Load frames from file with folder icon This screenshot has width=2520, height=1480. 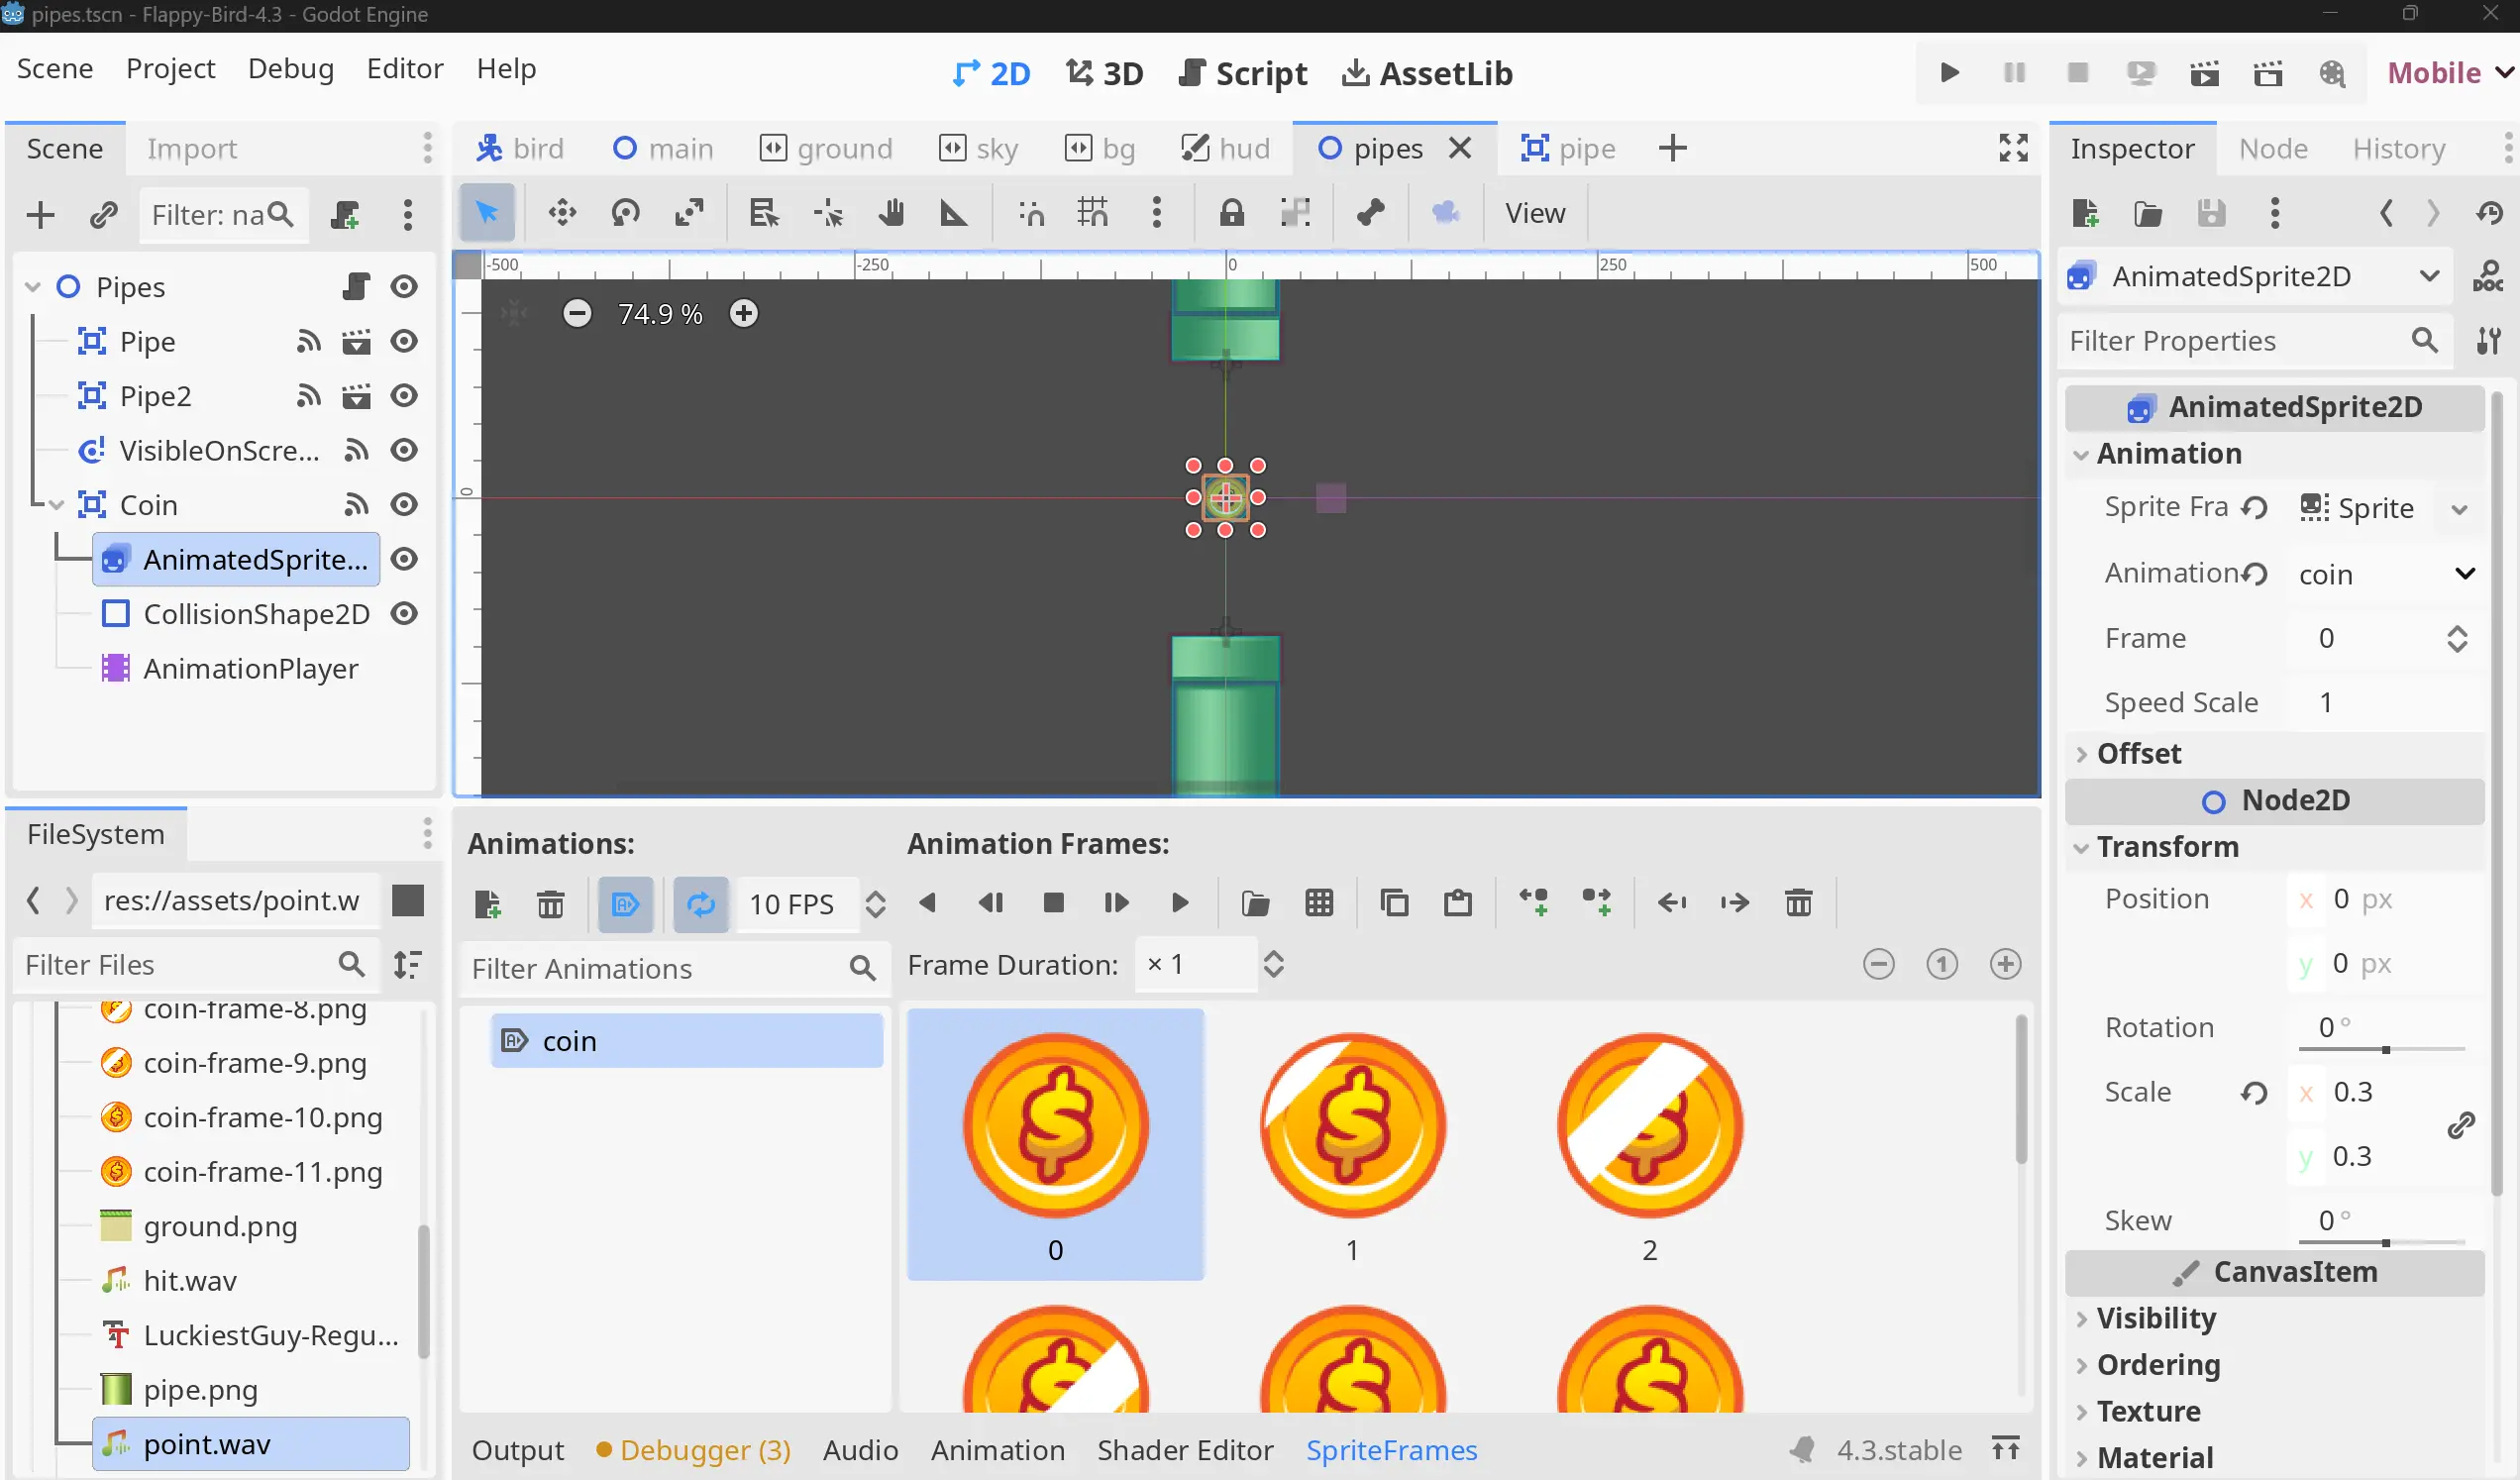coord(1255,904)
